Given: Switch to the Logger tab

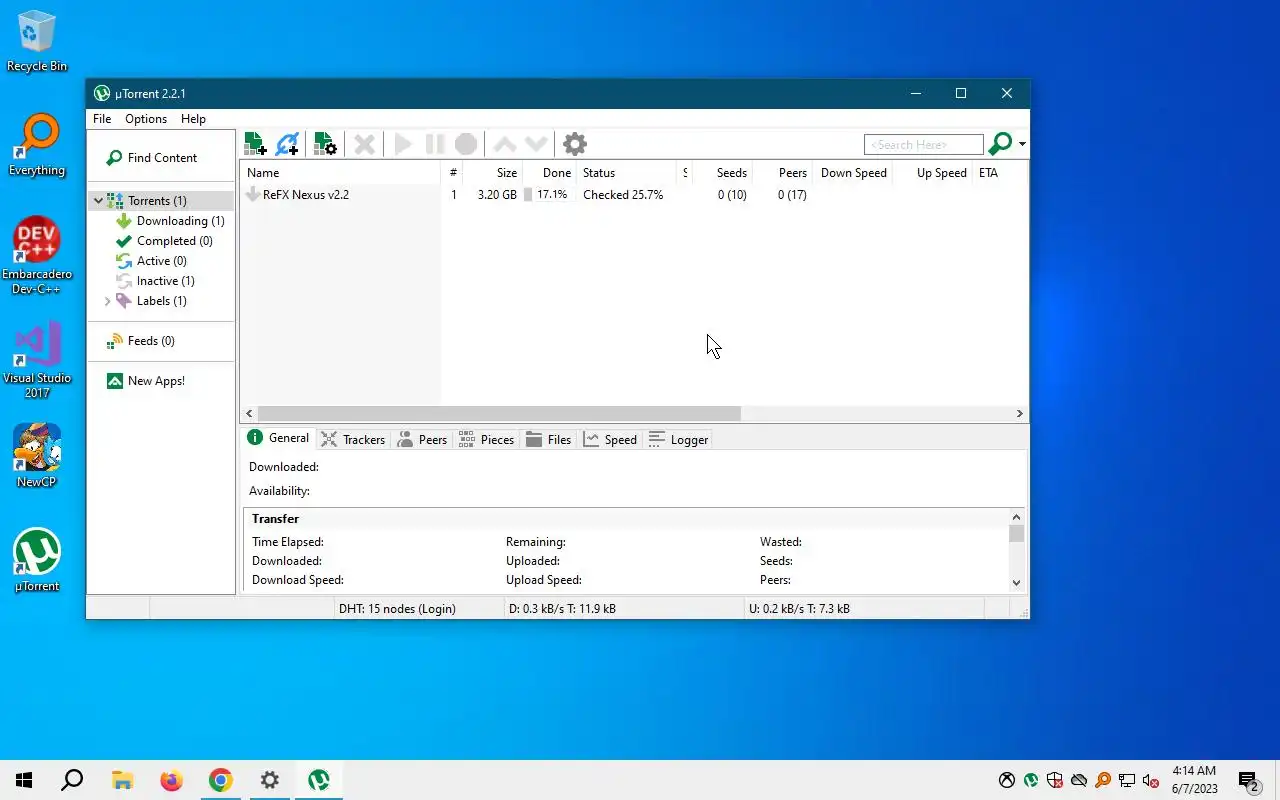Looking at the screenshot, I should pyautogui.click(x=678, y=439).
